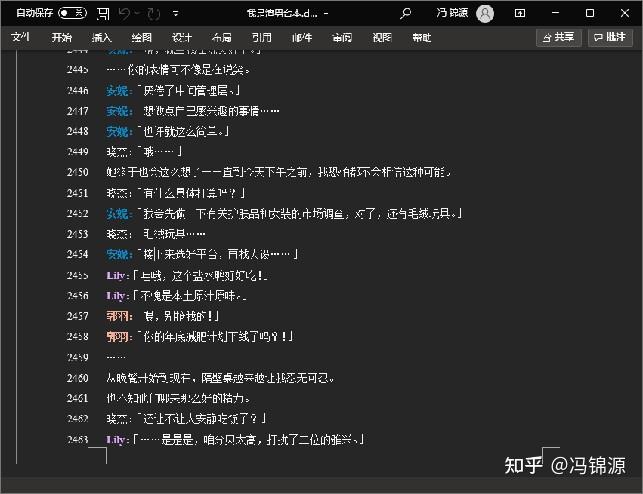Click the document file name title

point(282,14)
